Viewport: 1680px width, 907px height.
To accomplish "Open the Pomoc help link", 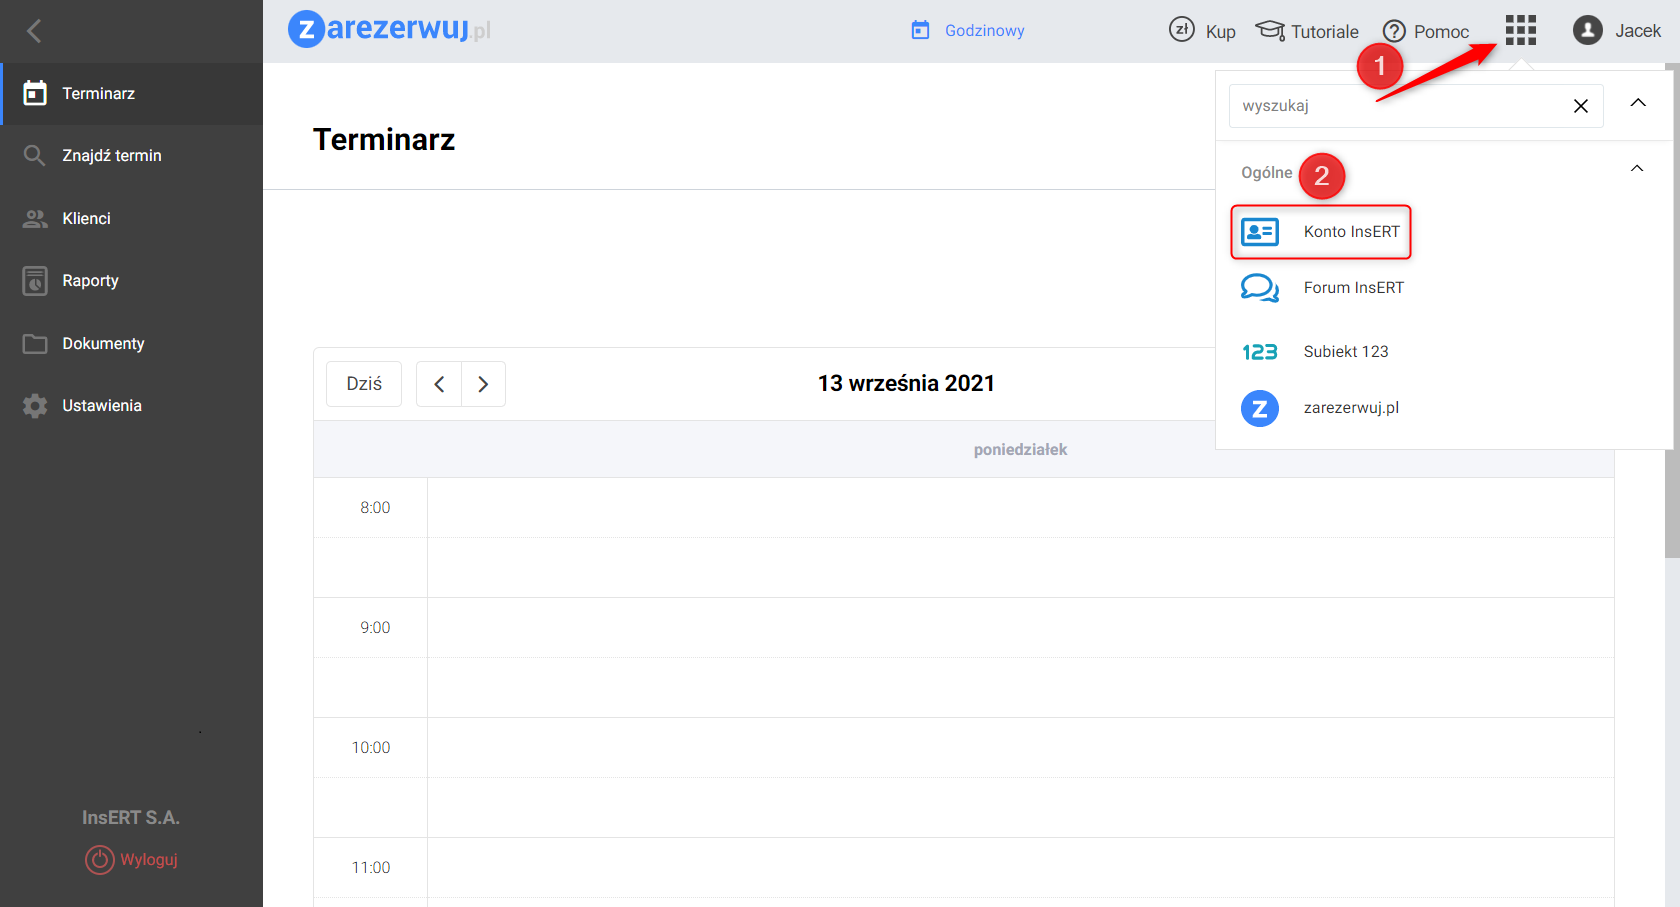I will tap(1441, 32).
